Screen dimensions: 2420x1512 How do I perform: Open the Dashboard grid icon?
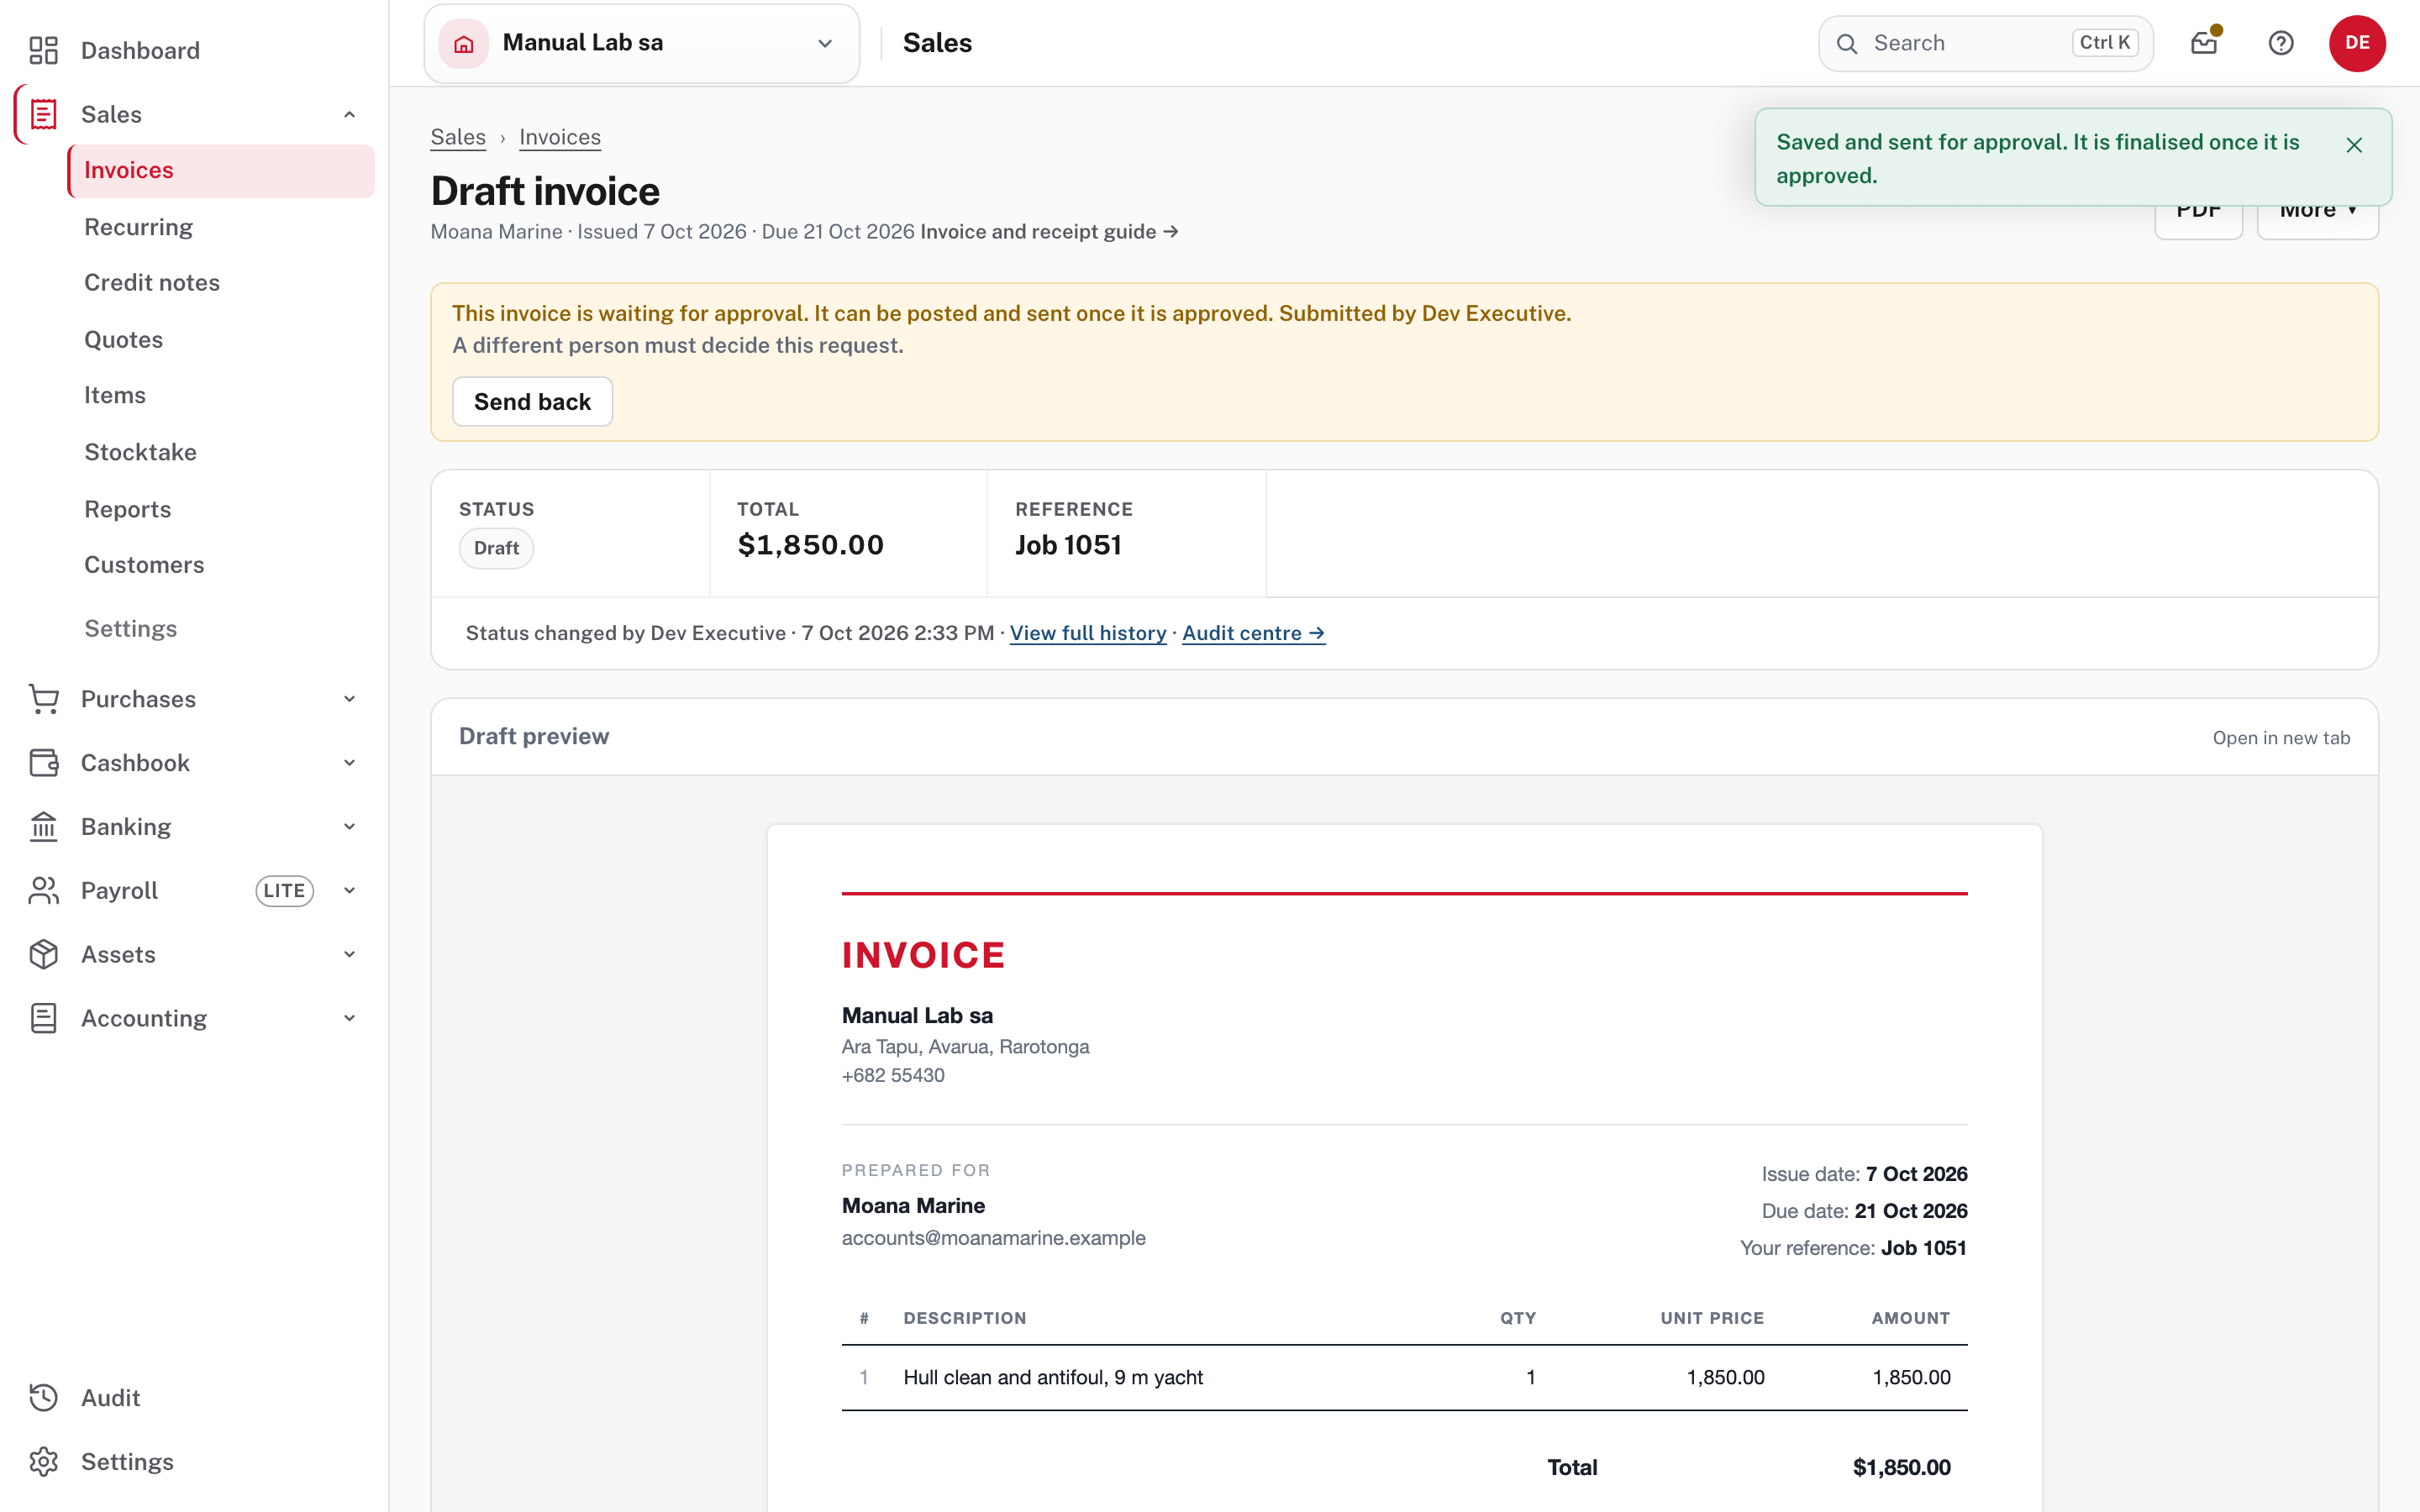(43, 50)
